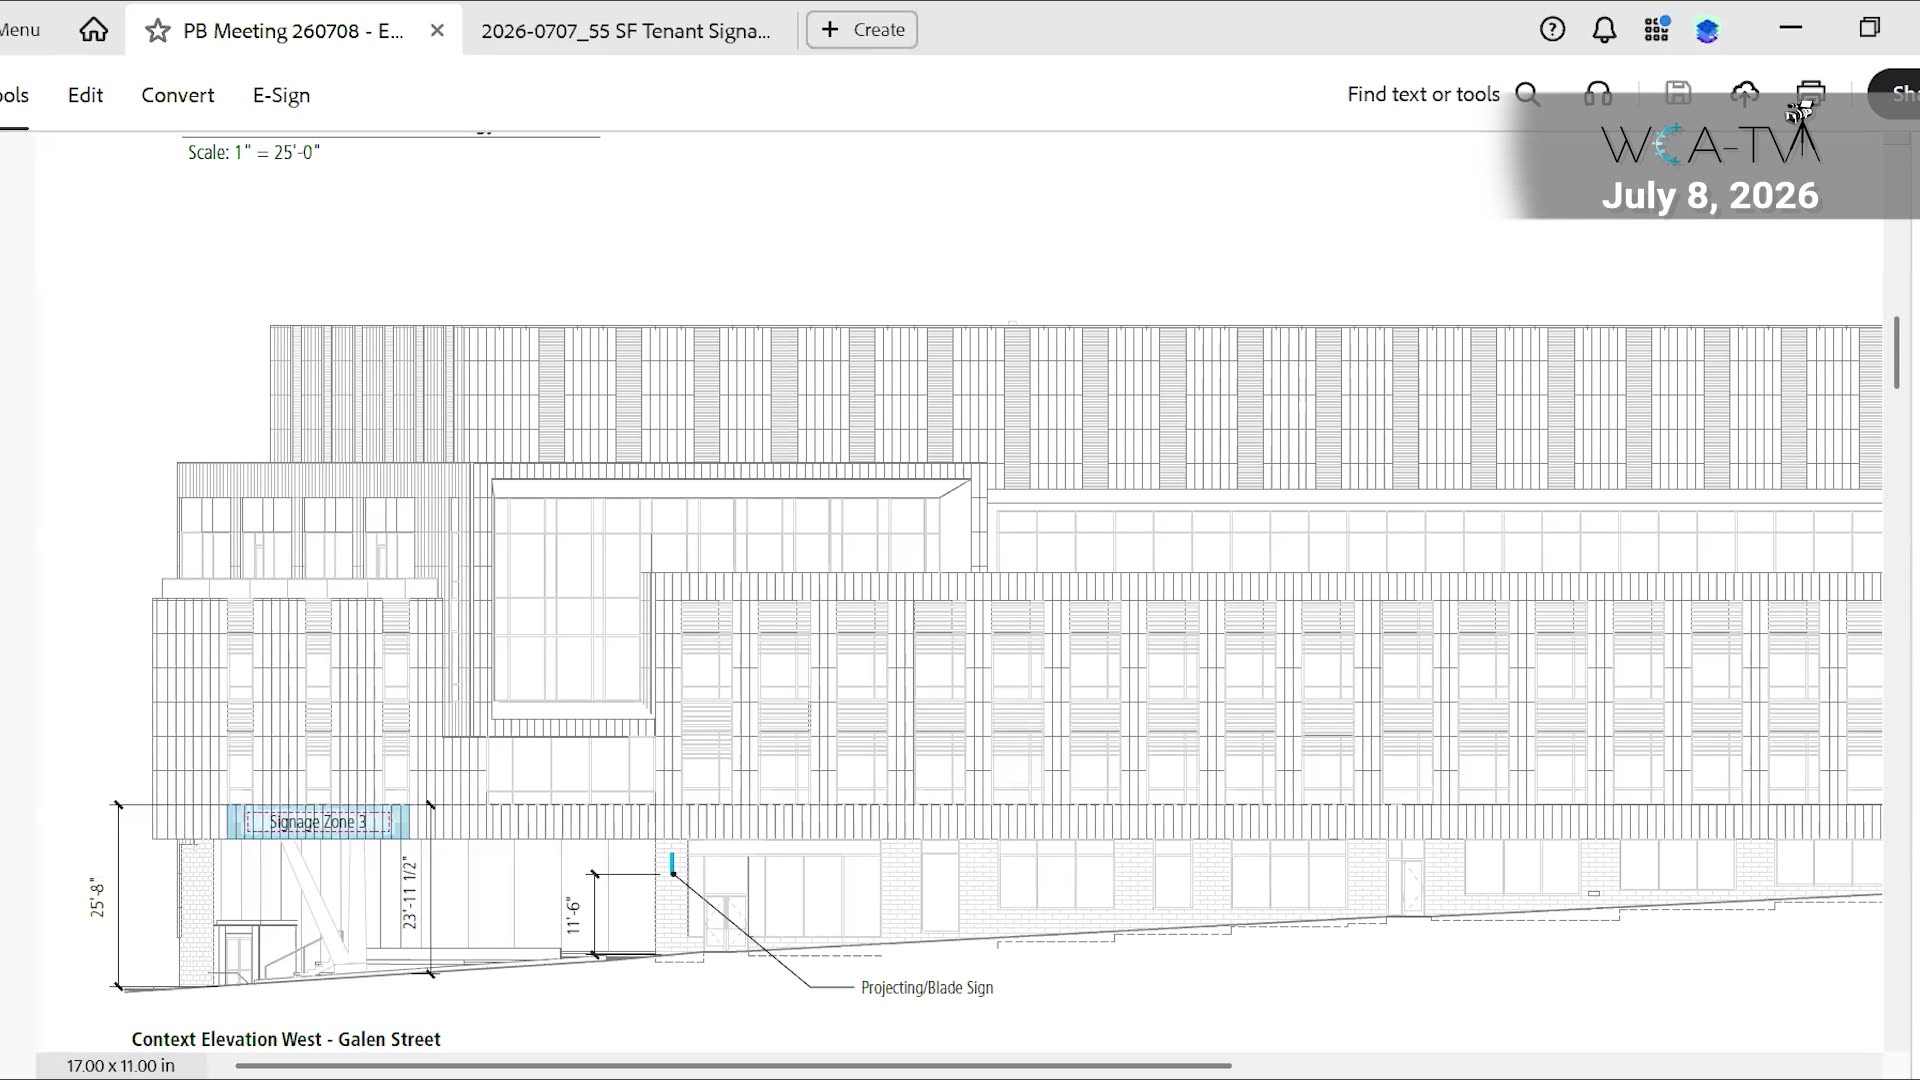Click the cloud upload icon

pyautogui.click(x=1745, y=94)
